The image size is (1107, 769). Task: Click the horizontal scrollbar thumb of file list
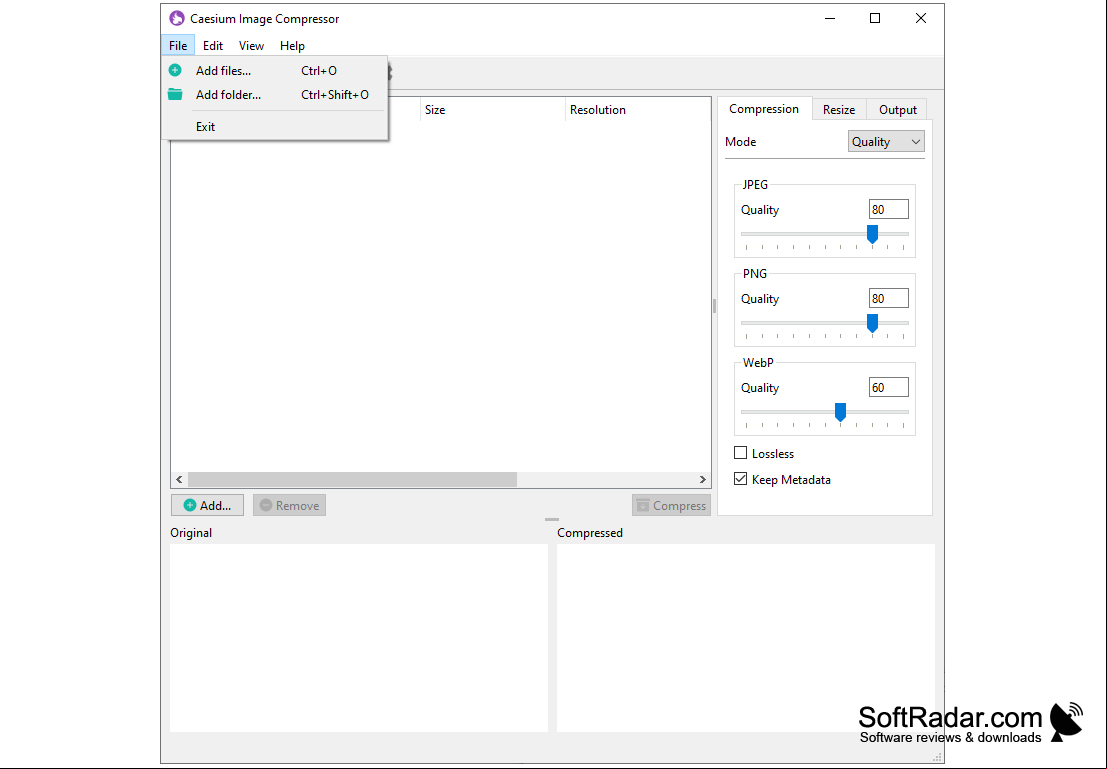point(352,479)
